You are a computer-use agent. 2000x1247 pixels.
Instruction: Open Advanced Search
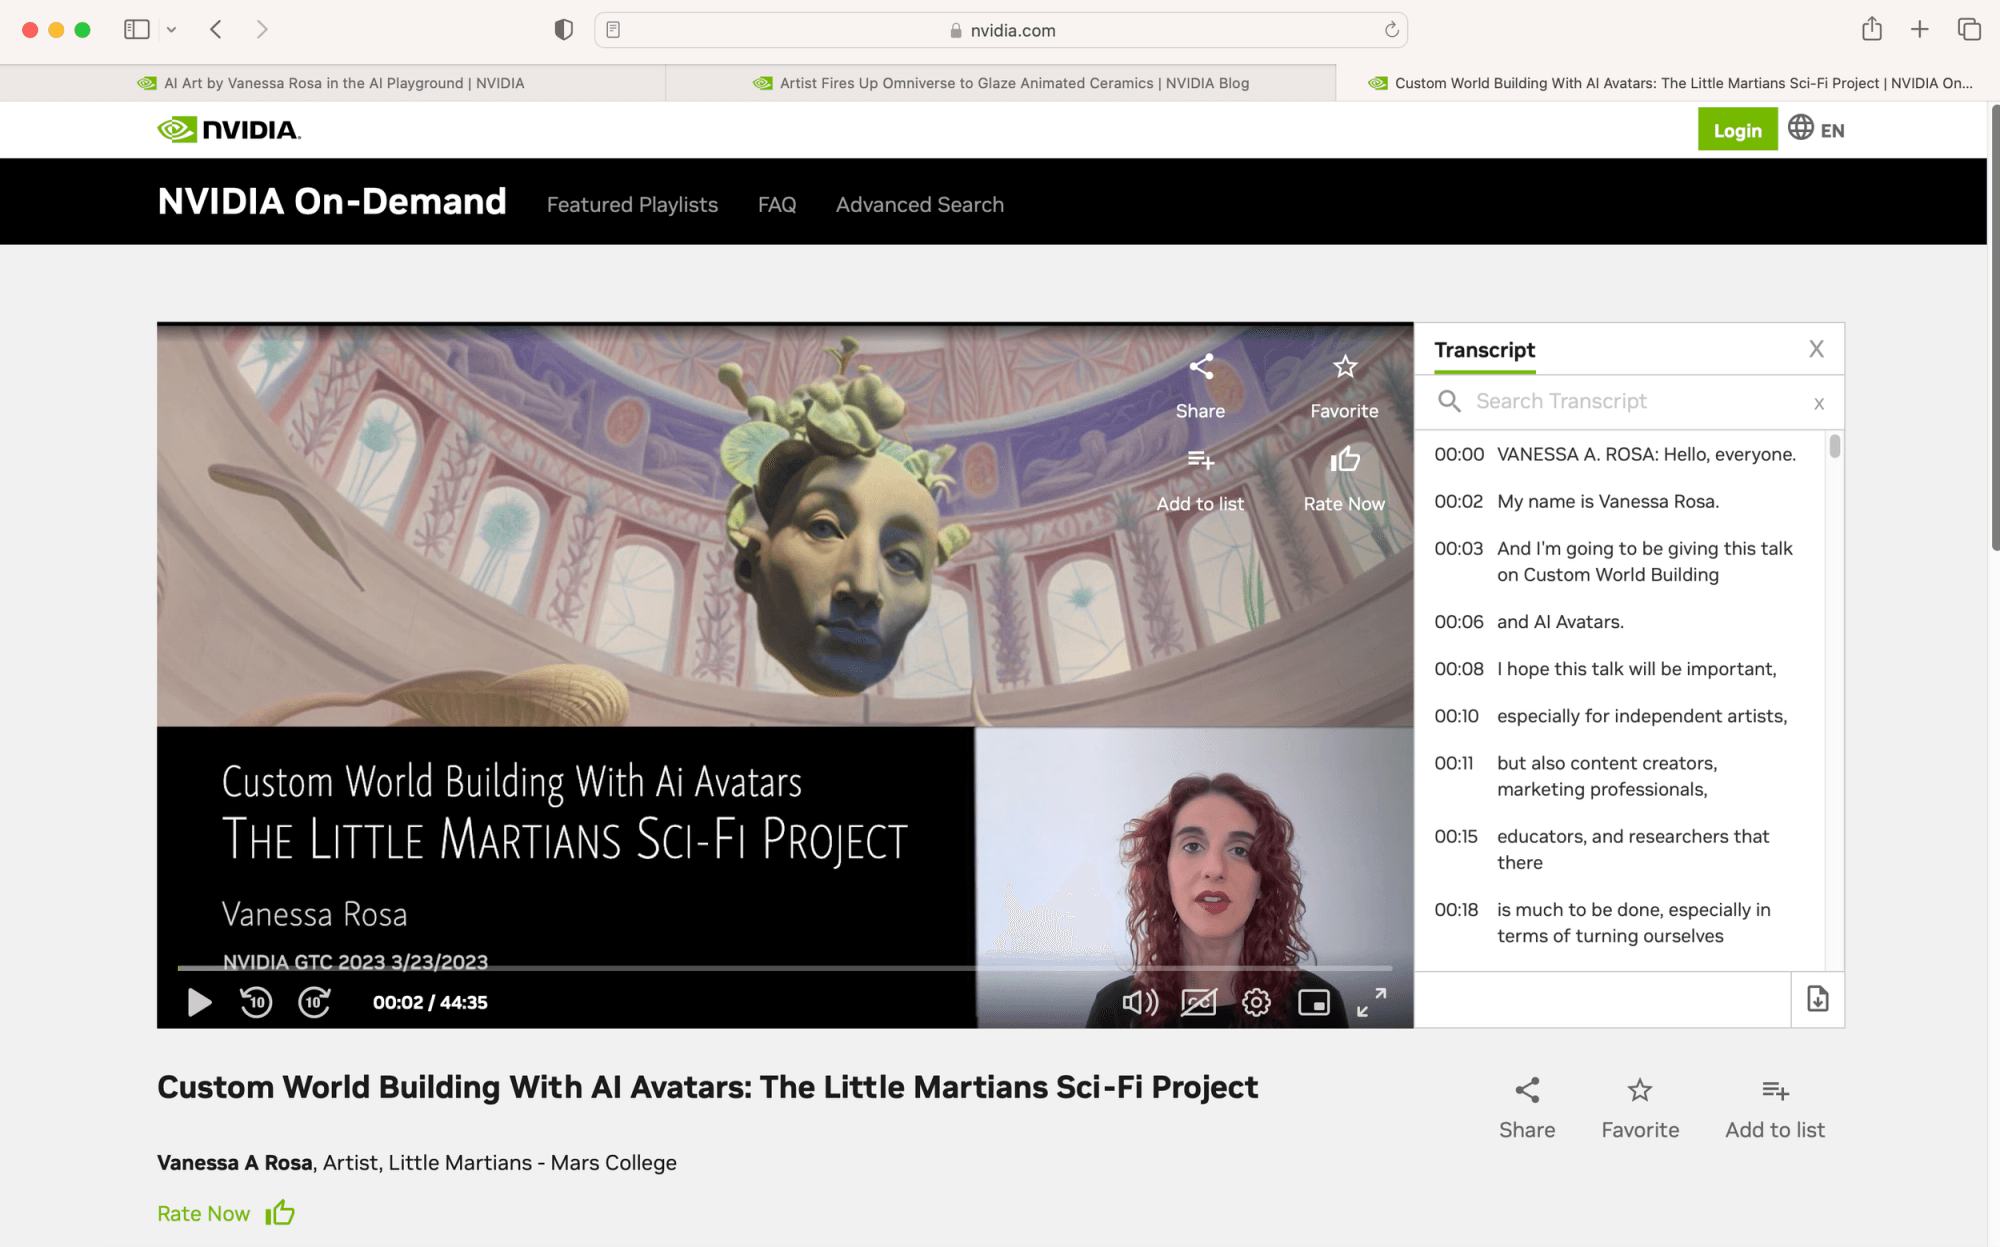click(919, 204)
